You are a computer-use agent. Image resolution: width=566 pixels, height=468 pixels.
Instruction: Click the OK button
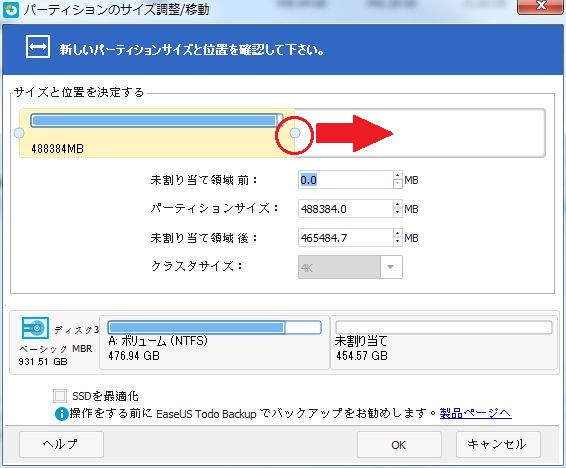click(x=399, y=445)
